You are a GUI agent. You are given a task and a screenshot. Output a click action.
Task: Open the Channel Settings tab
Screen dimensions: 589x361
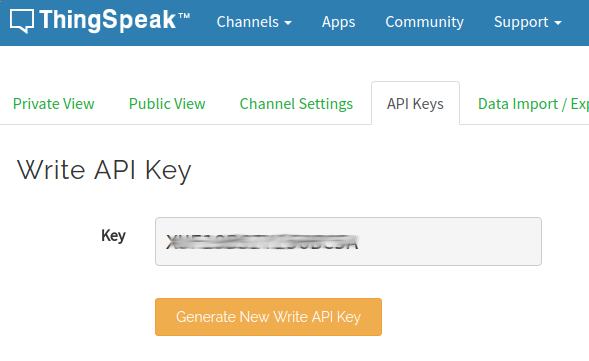click(296, 104)
